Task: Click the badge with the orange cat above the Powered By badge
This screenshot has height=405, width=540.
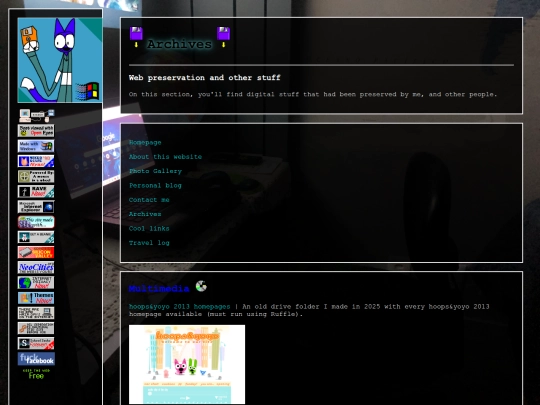Action: [x=36, y=161]
